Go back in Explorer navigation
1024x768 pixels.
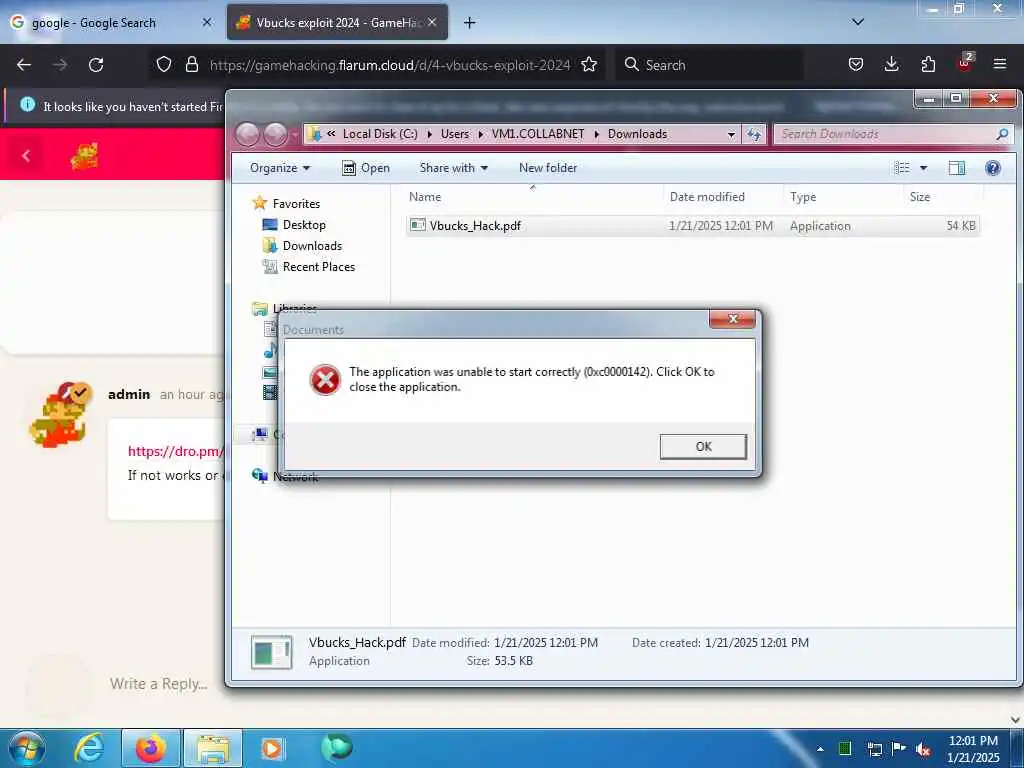tap(247, 135)
